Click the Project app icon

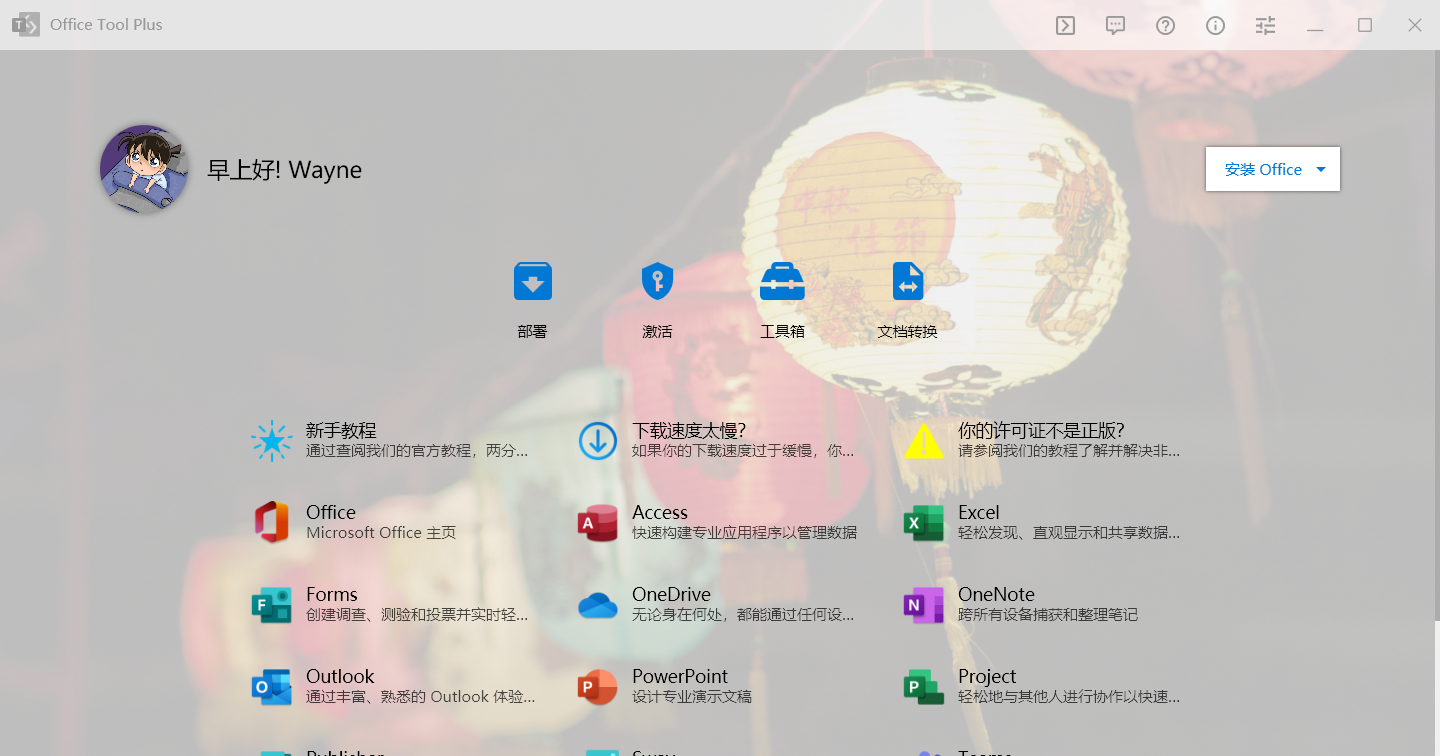[924, 686]
